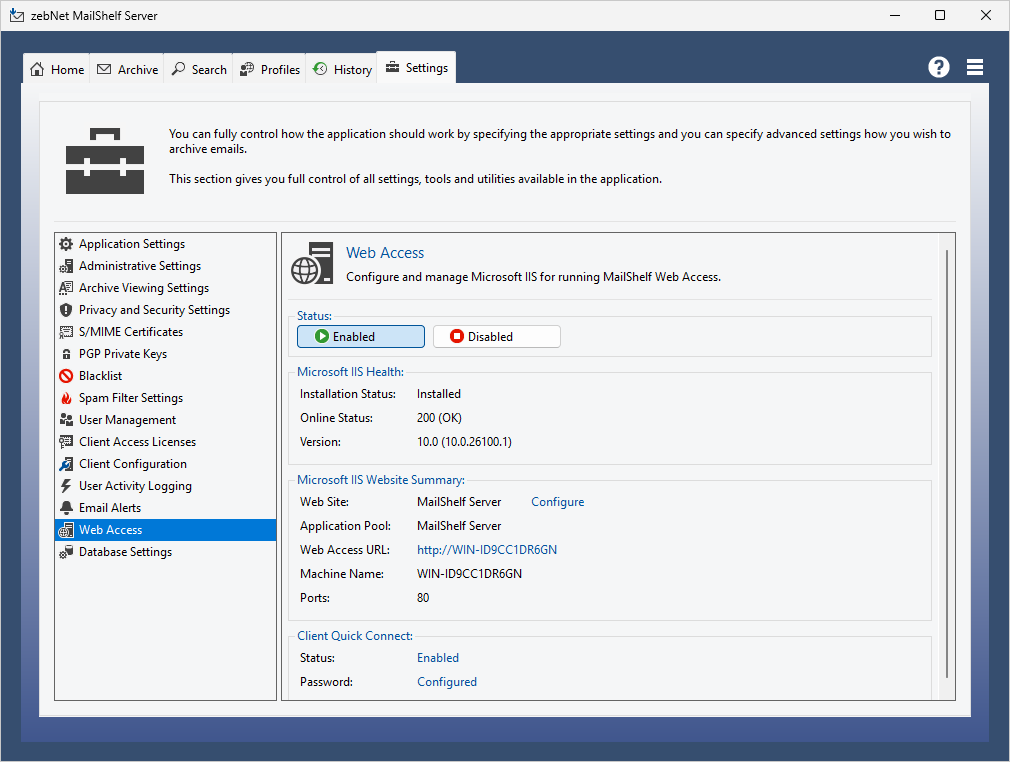Open the History tab
Screen dimensions: 1010x762
tap(342, 69)
